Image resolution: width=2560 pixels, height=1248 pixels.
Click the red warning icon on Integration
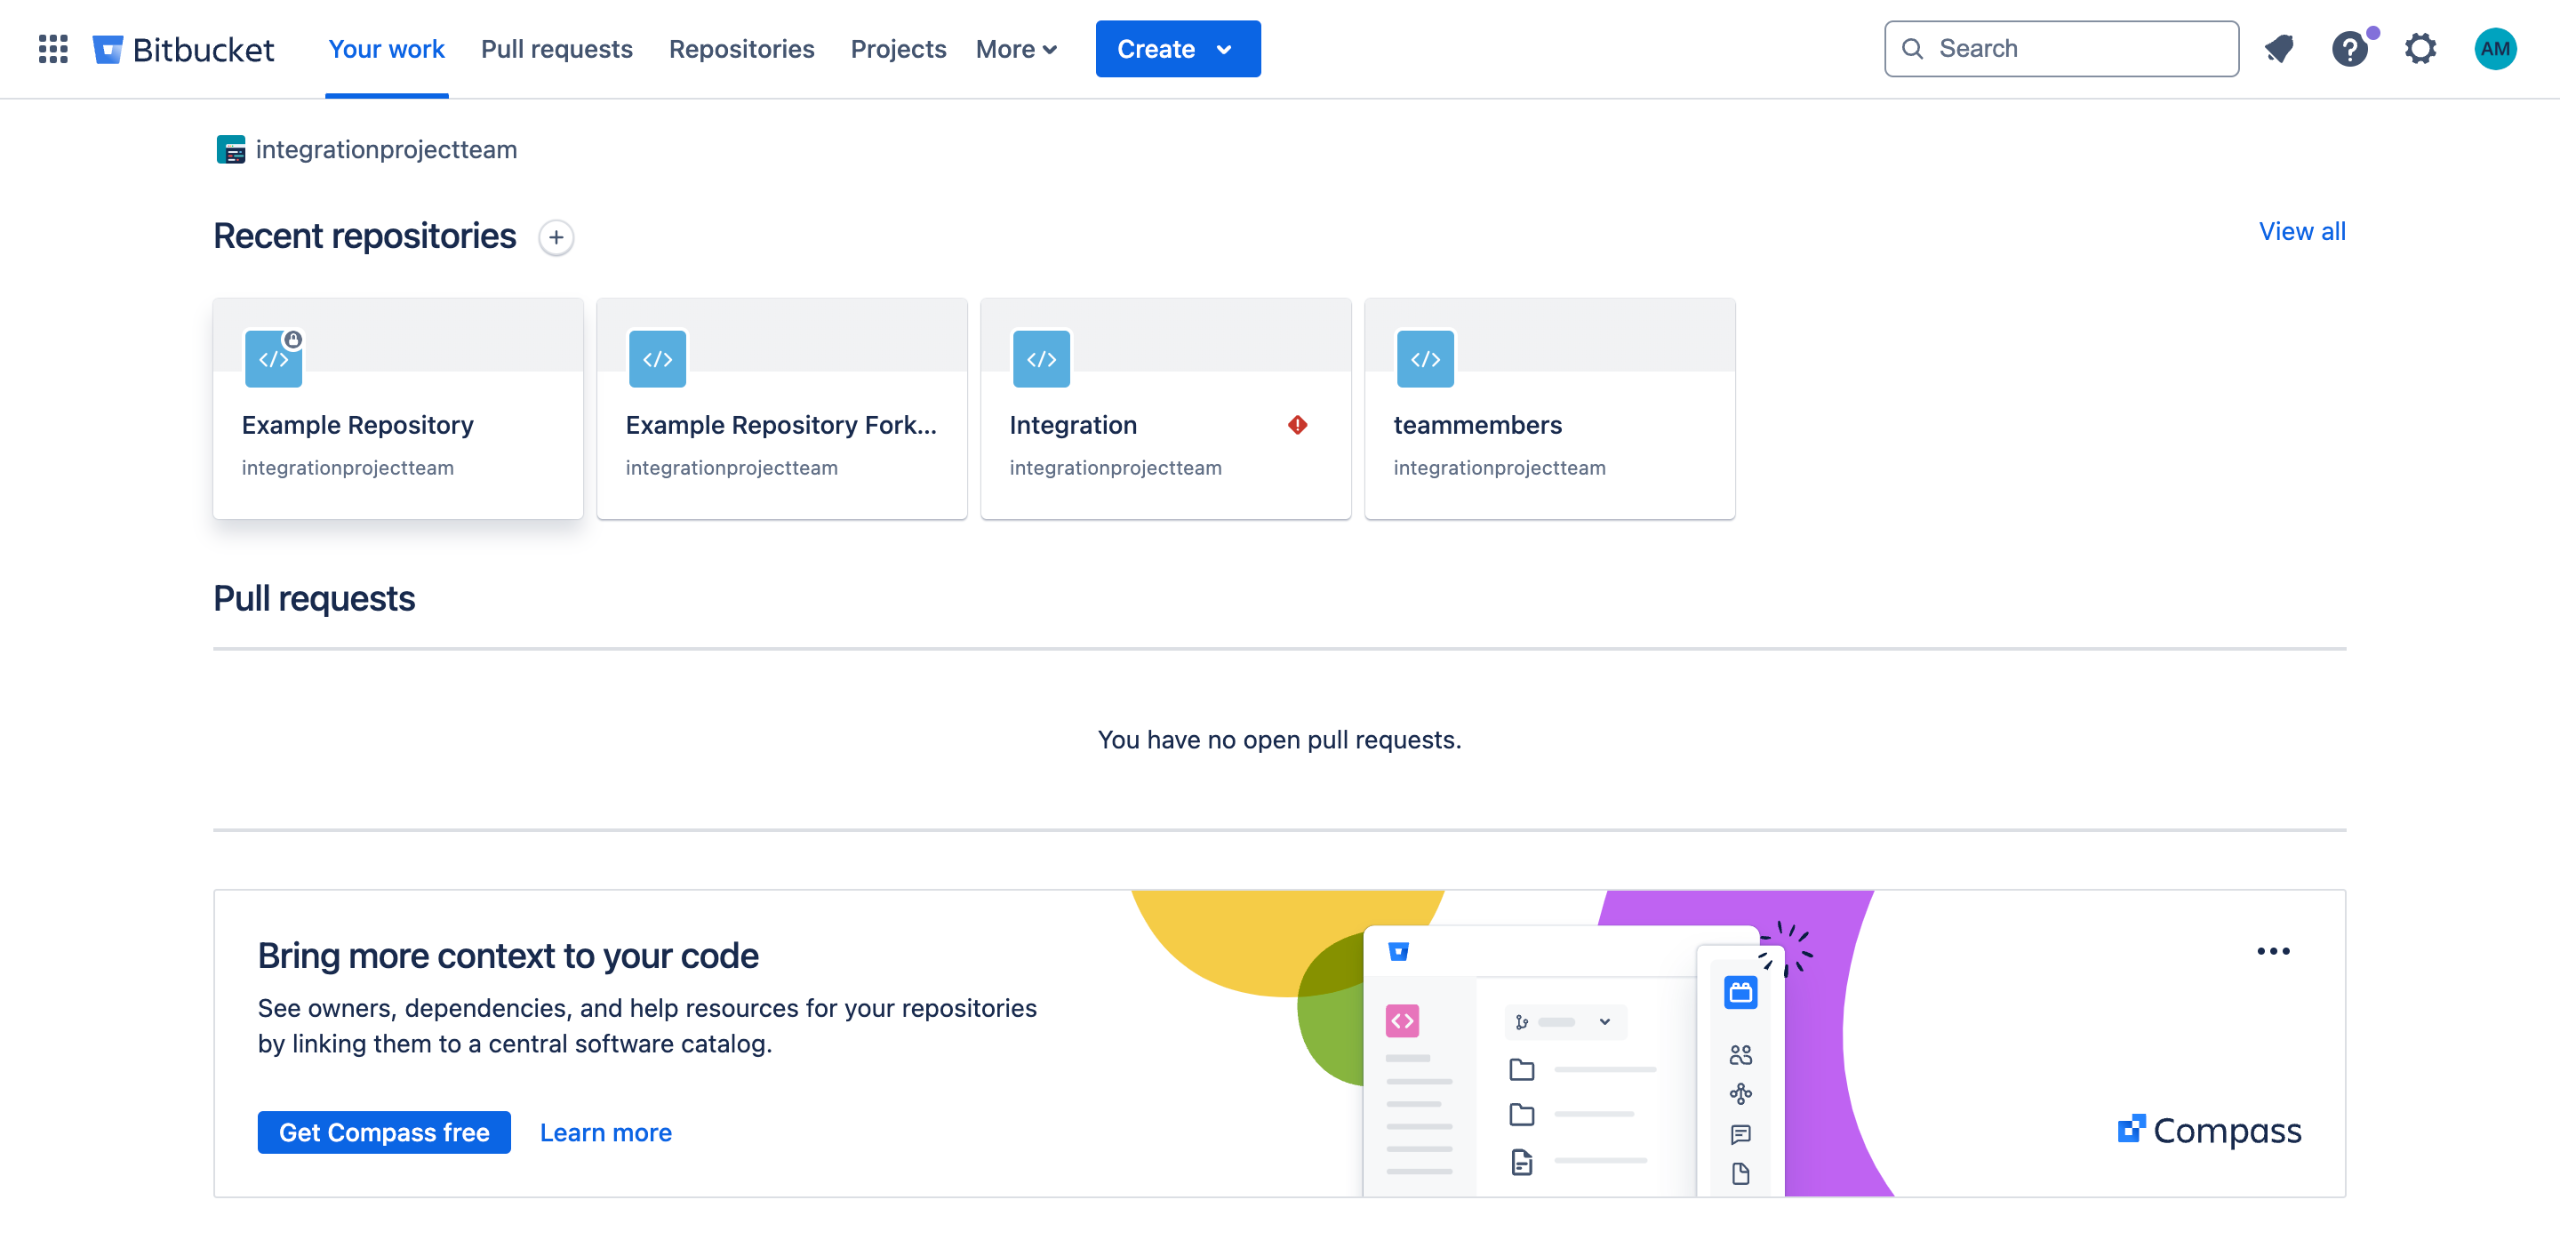[1297, 425]
